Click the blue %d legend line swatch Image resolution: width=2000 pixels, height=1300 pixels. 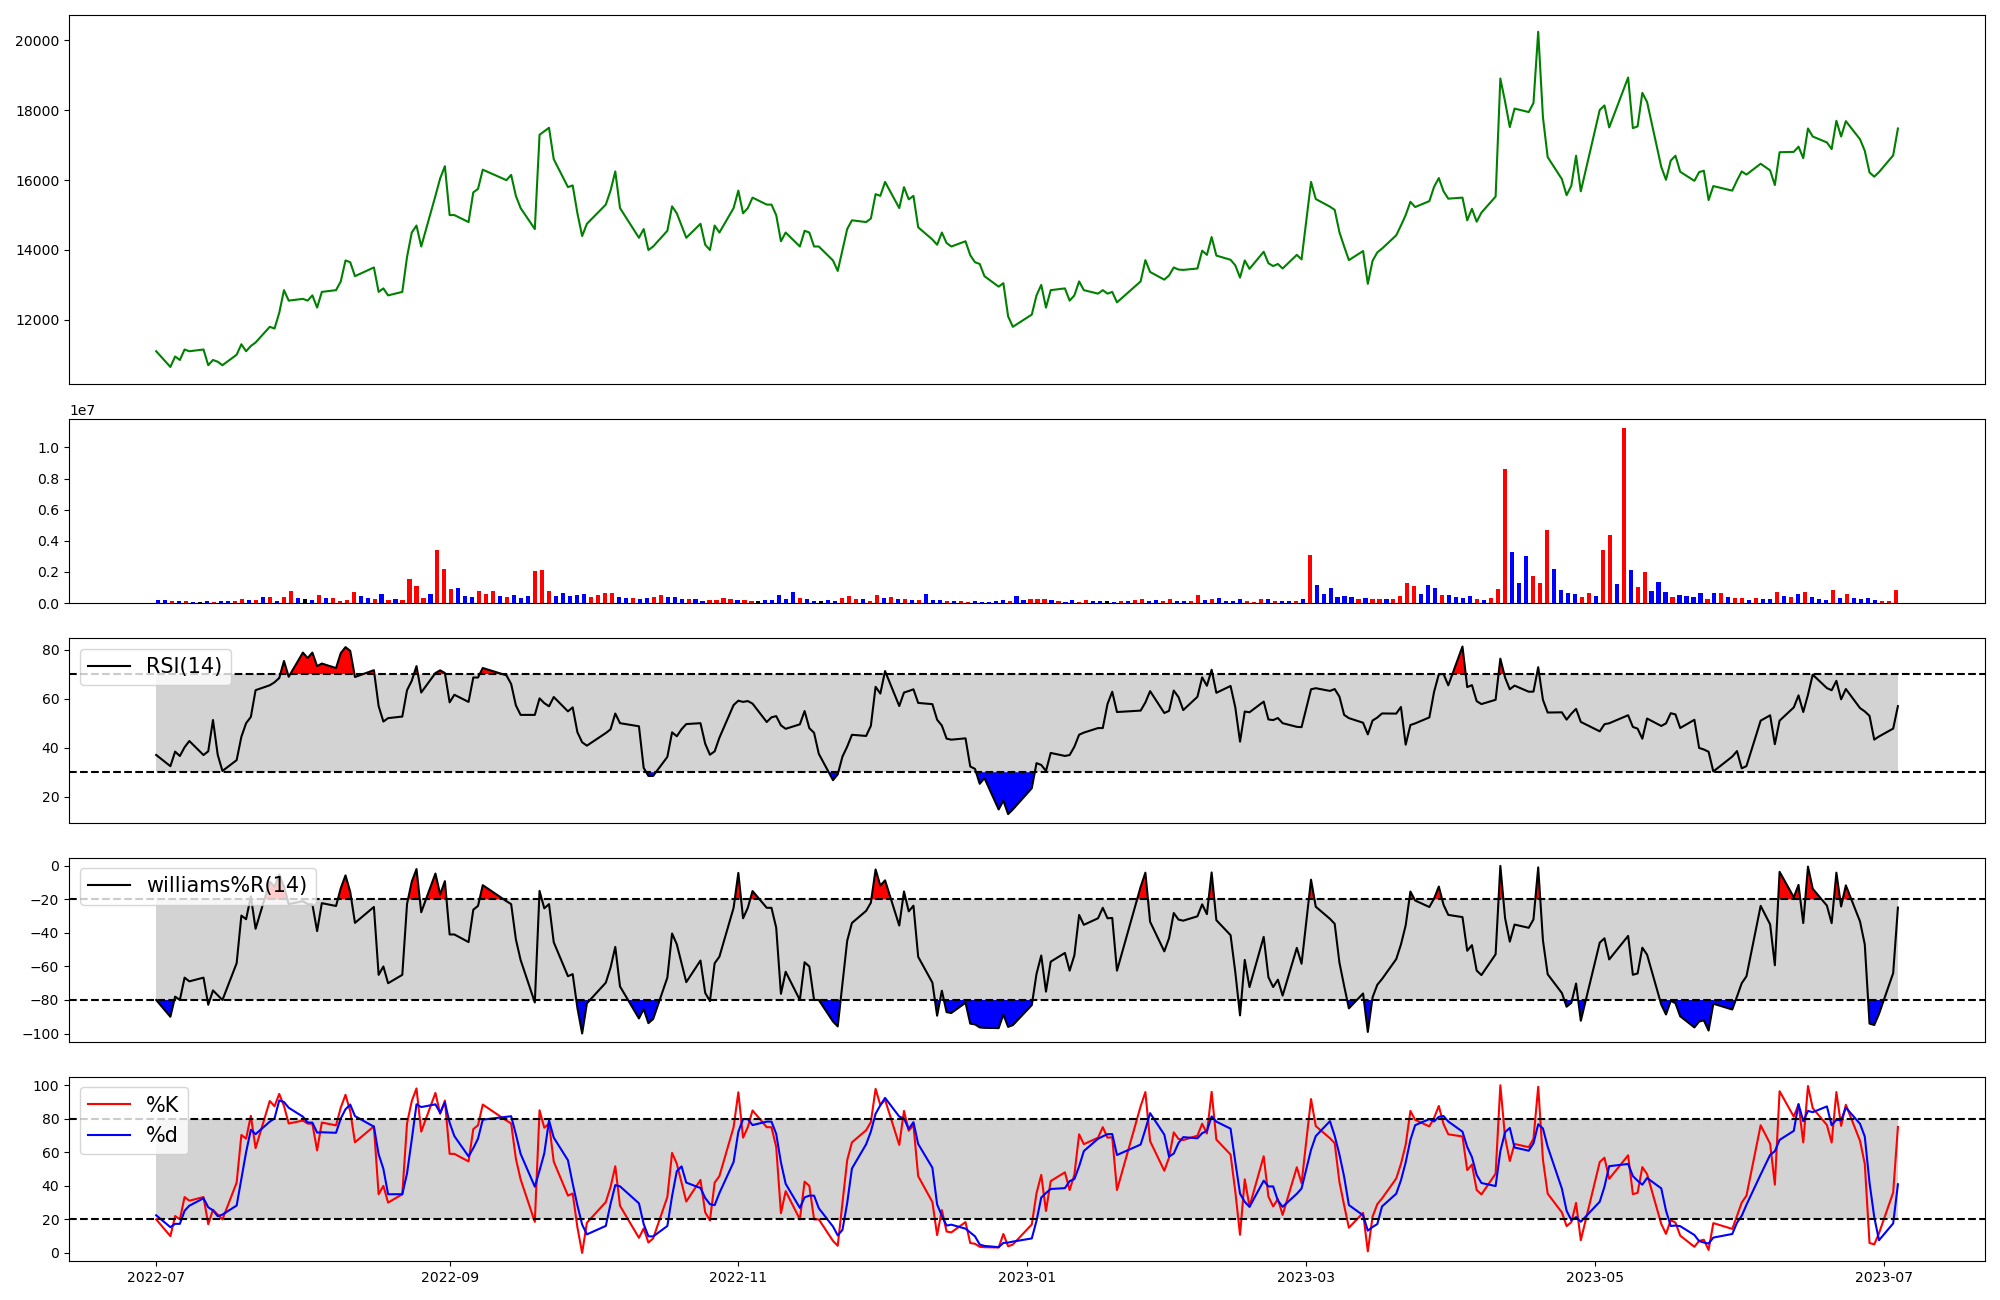pyautogui.click(x=109, y=1135)
